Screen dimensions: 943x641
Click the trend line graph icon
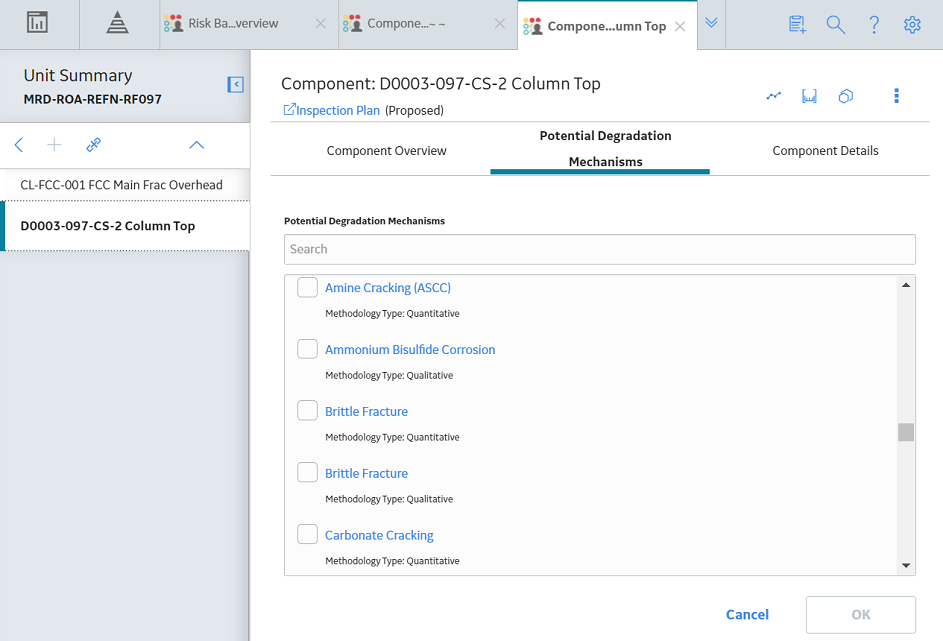coord(773,96)
